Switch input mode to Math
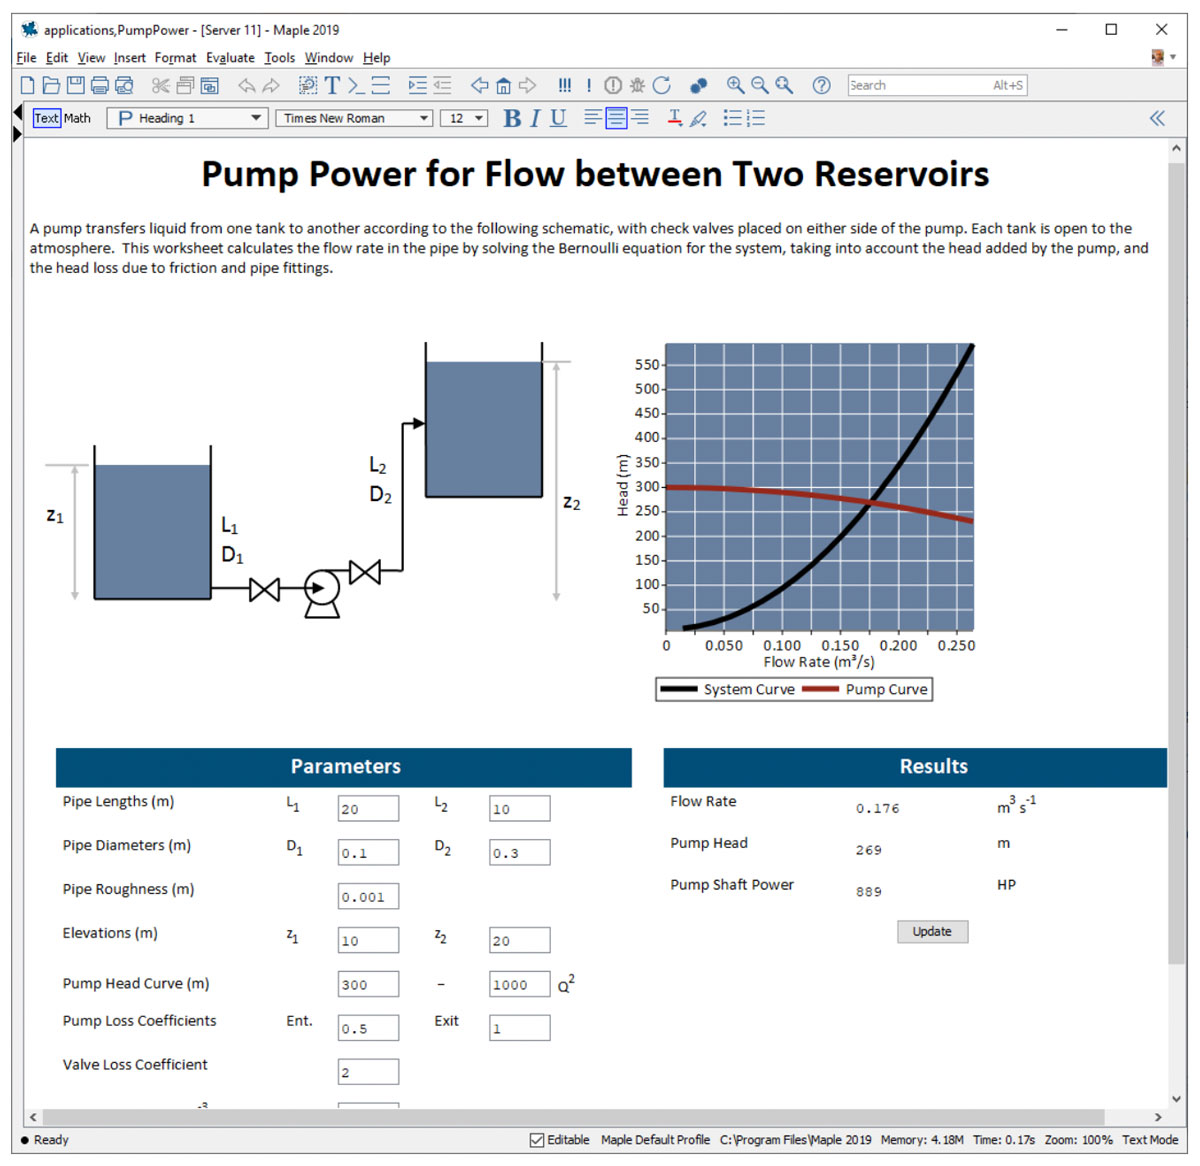Viewport: 1200px width, 1166px height. (x=77, y=118)
